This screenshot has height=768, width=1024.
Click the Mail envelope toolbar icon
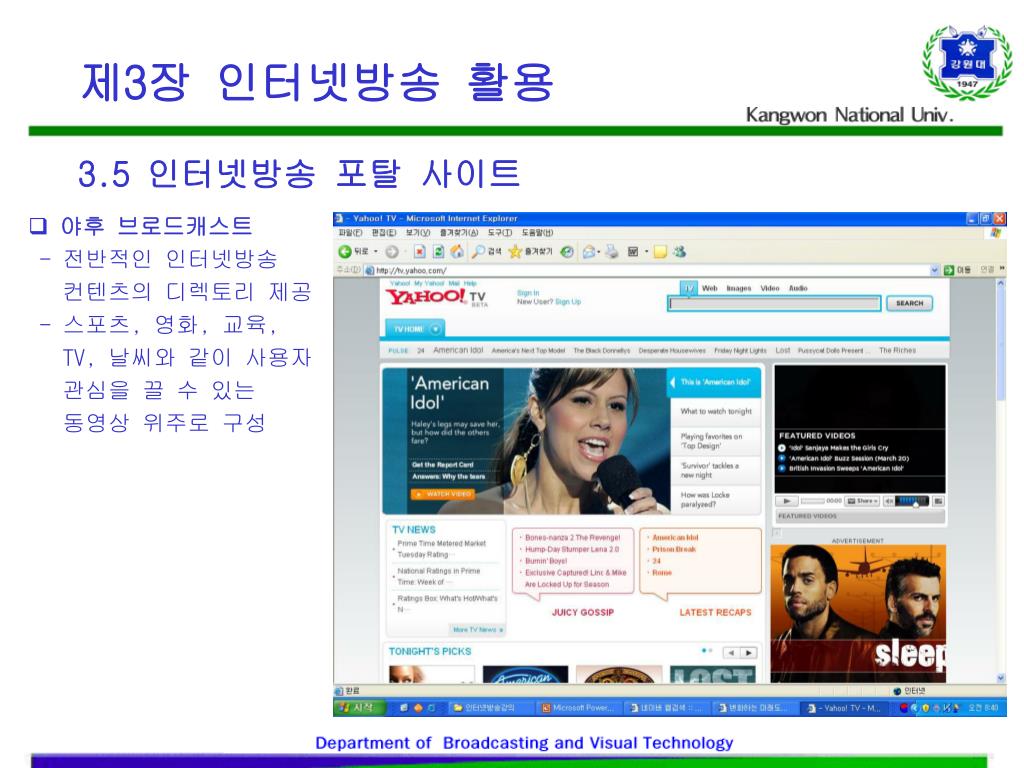[x=588, y=251]
